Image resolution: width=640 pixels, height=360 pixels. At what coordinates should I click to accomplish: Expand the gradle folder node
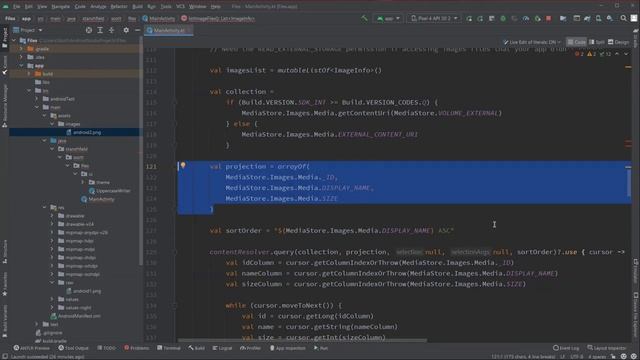pyautogui.click(x=21, y=49)
